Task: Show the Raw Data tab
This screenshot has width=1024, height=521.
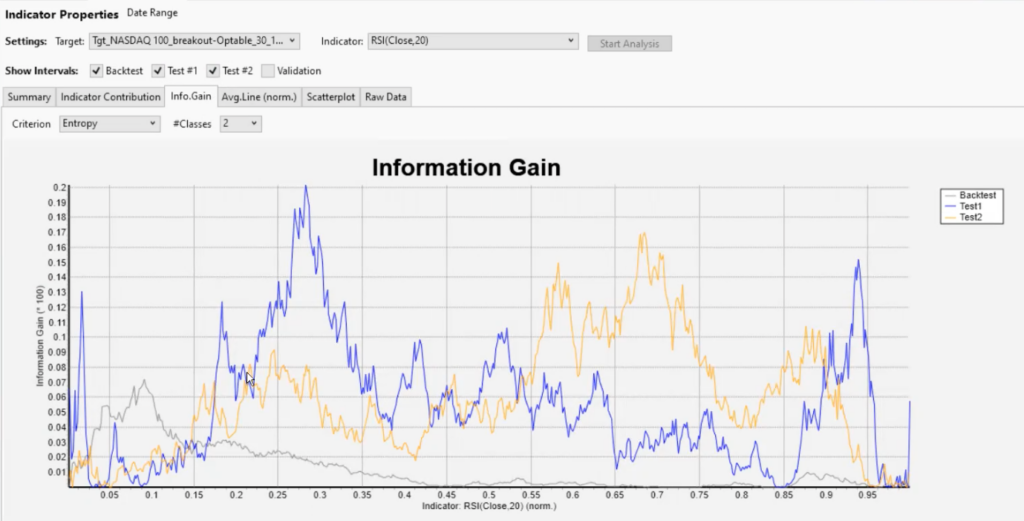Action: click(386, 97)
